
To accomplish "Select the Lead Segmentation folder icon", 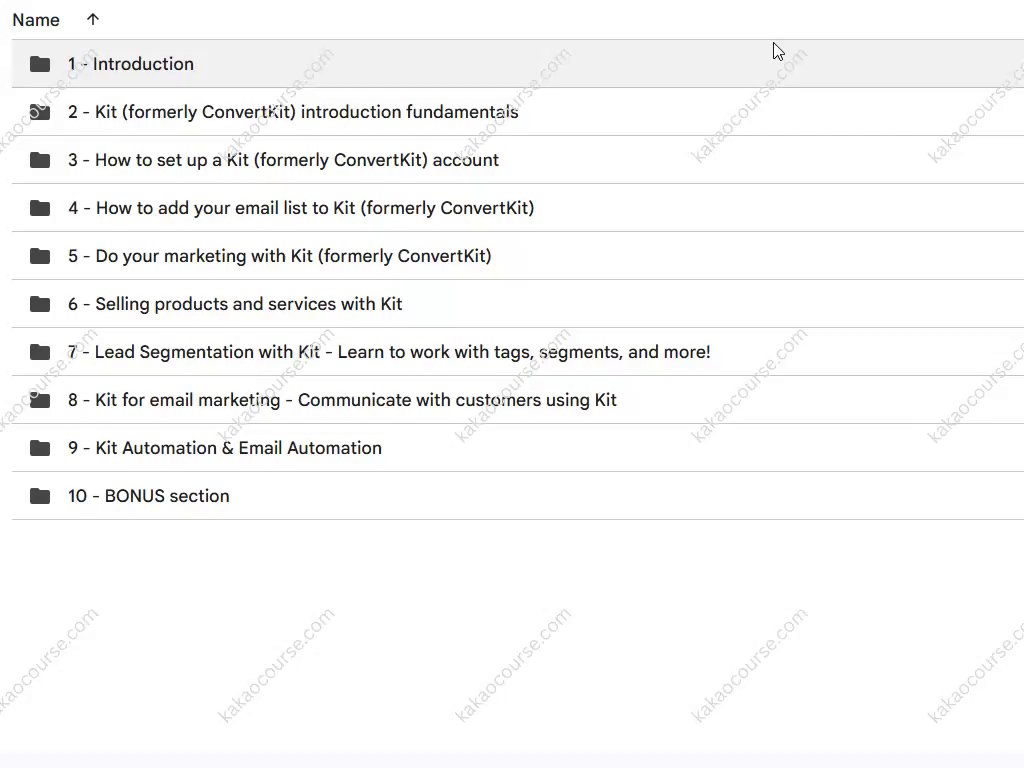I will tap(40, 352).
